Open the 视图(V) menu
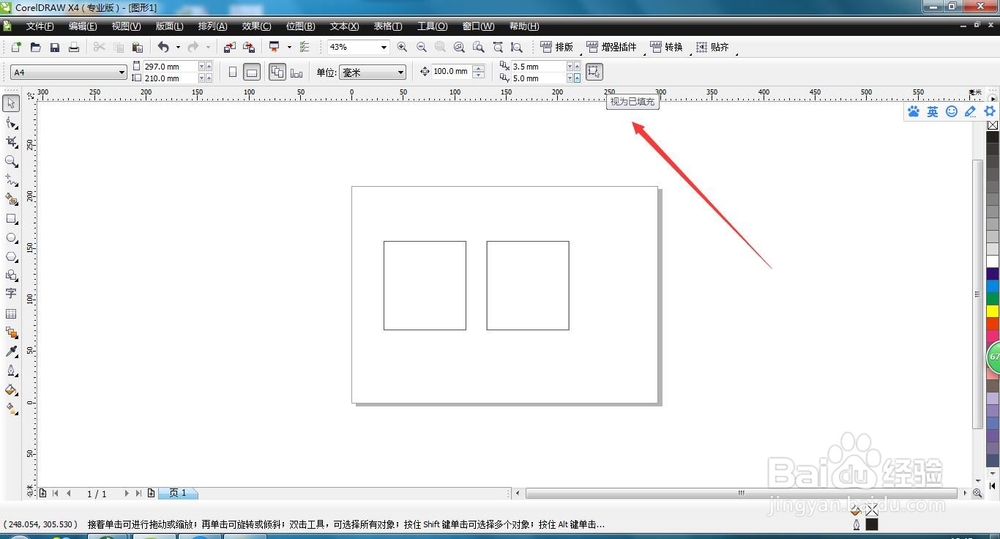1000x539 pixels. click(x=126, y=26)
